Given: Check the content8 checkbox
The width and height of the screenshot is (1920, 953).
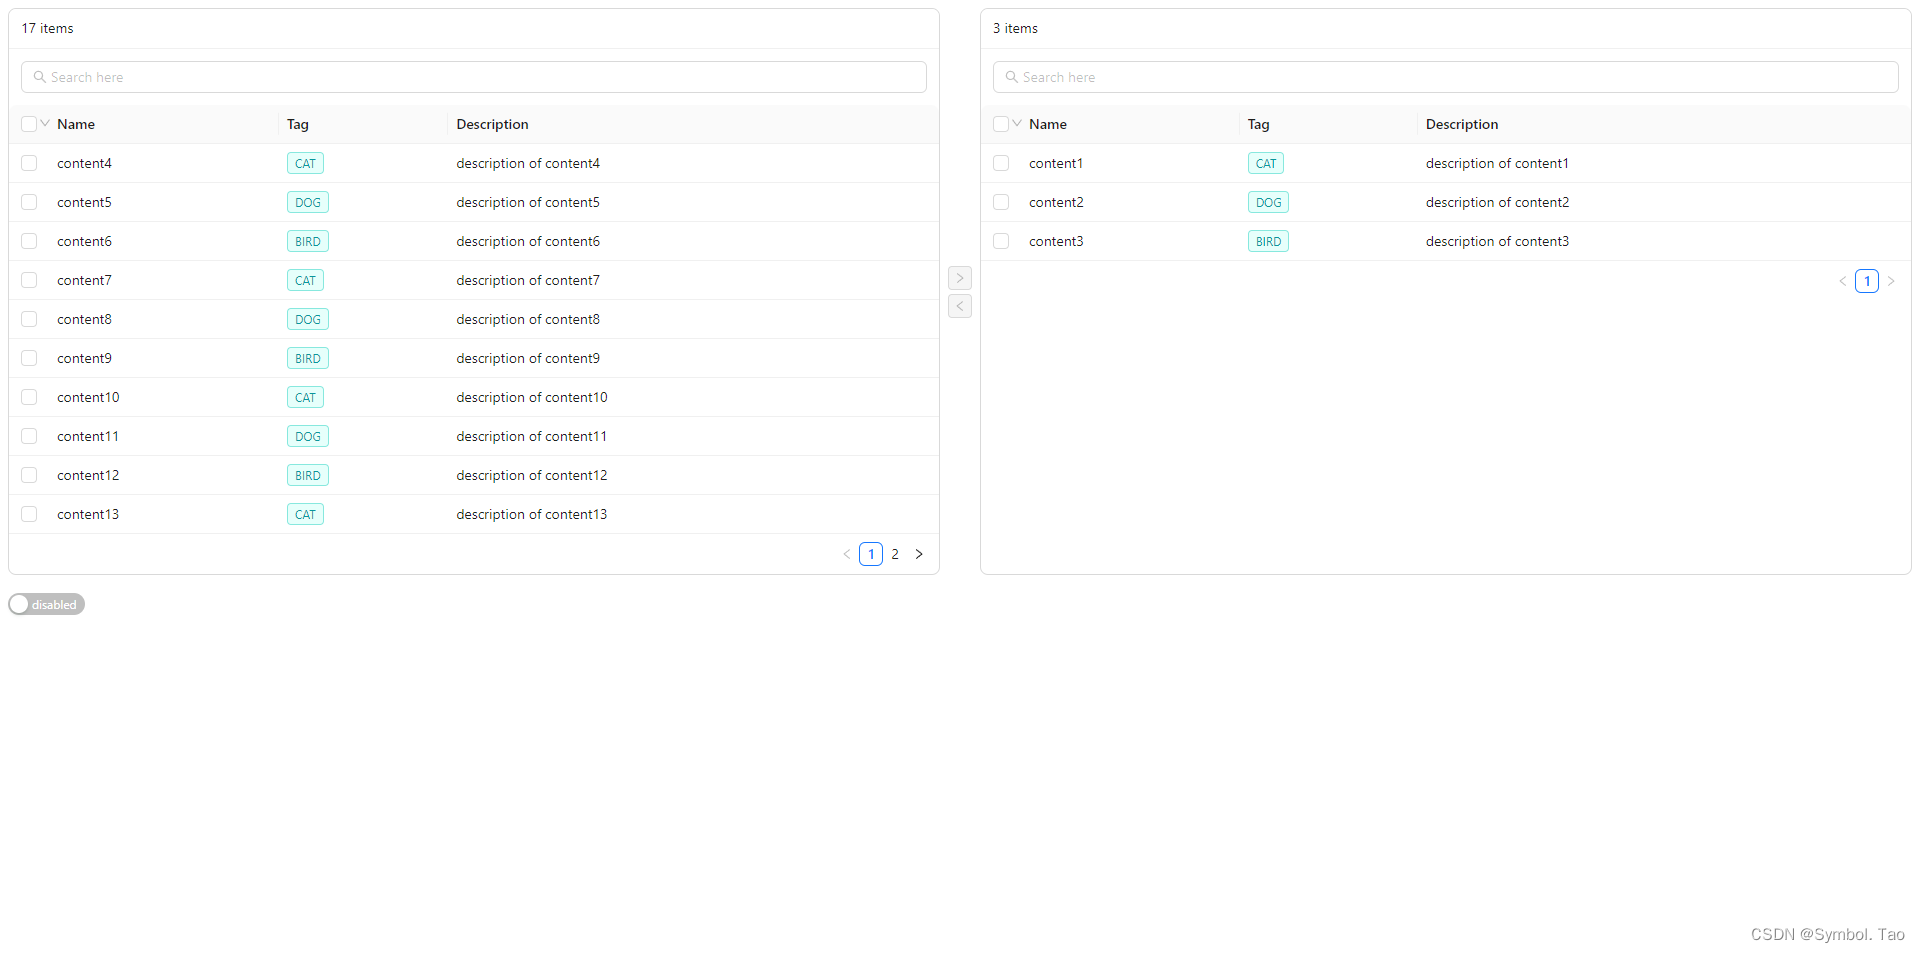Looking at the screenshot, I should tap(29, 319).
